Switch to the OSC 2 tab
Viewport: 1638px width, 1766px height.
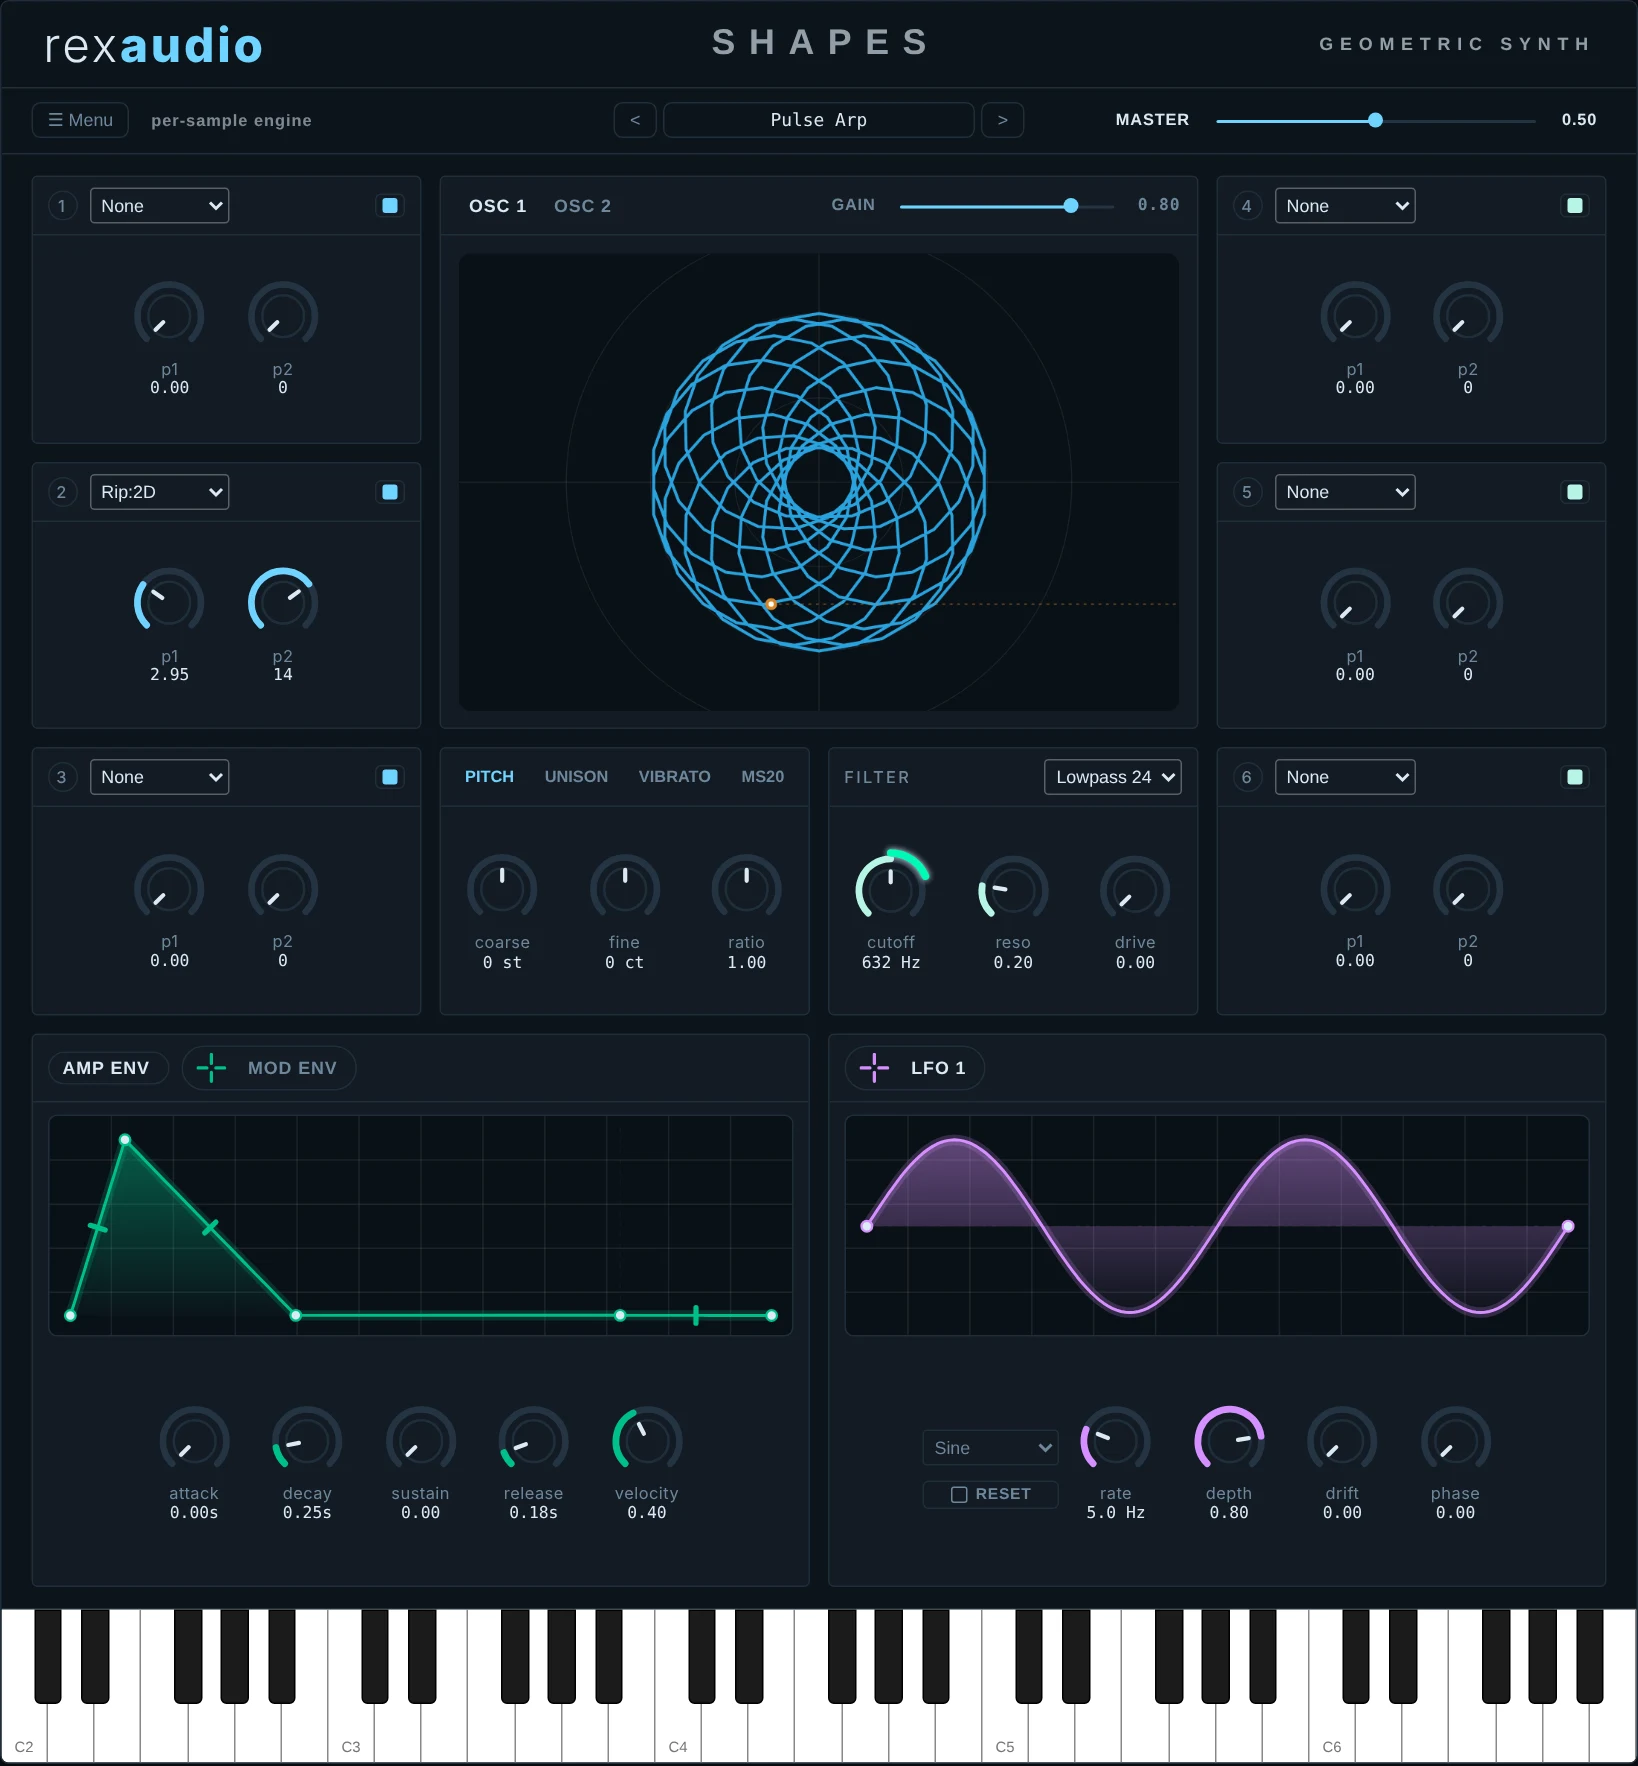tap(582, 205)
